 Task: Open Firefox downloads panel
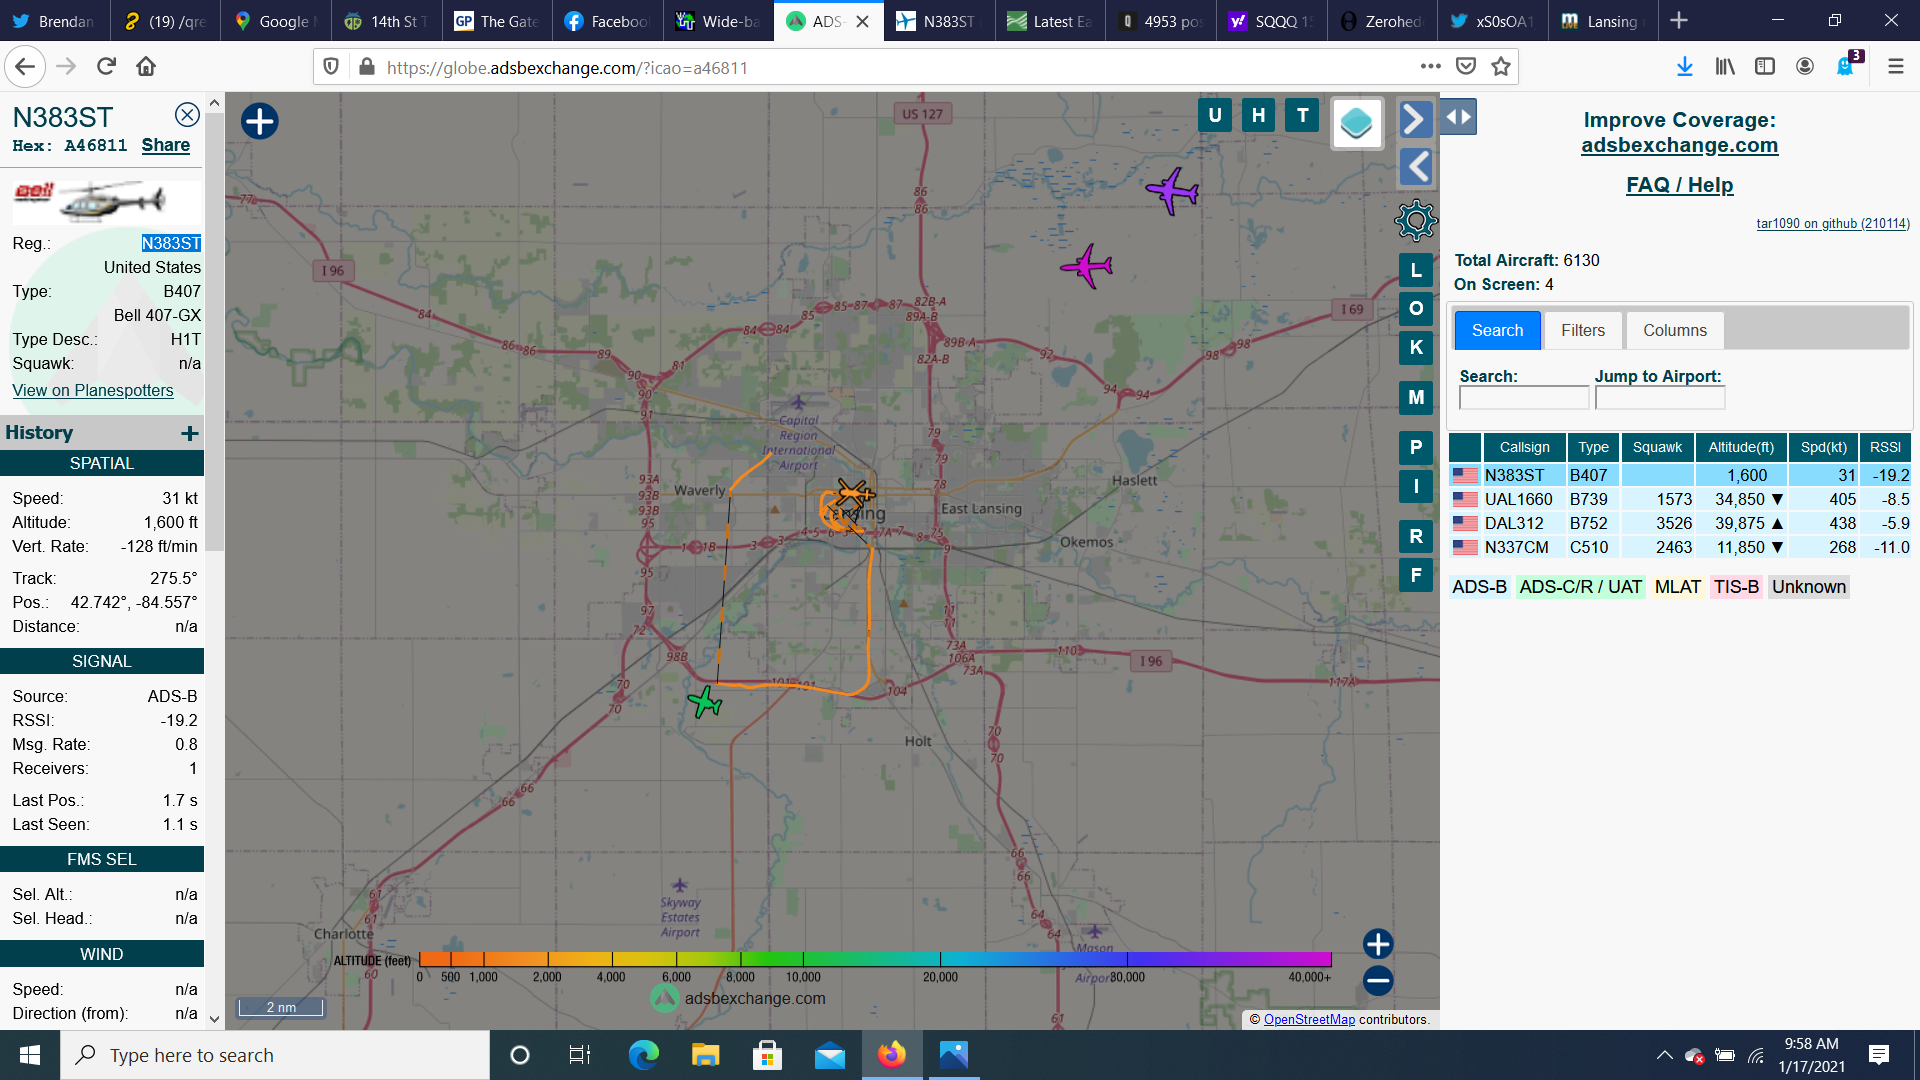(1684, 67)
